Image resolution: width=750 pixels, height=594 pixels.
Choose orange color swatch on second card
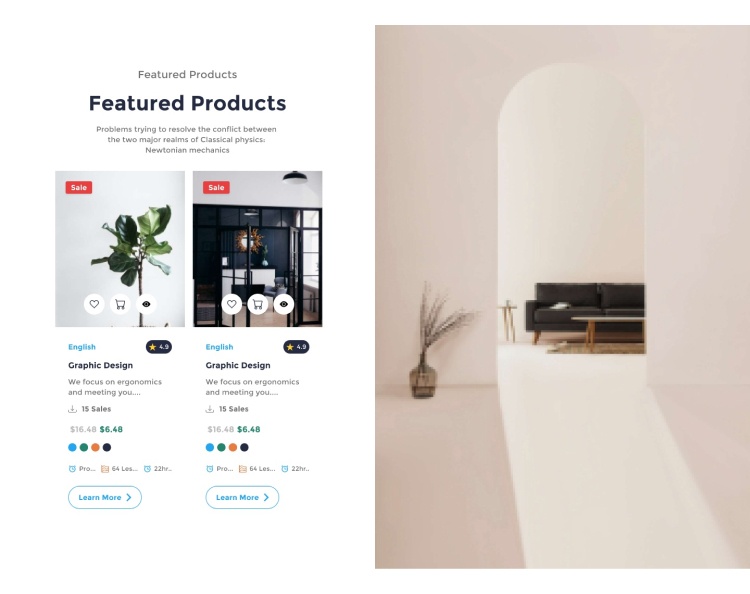click(x=232, y=447)
